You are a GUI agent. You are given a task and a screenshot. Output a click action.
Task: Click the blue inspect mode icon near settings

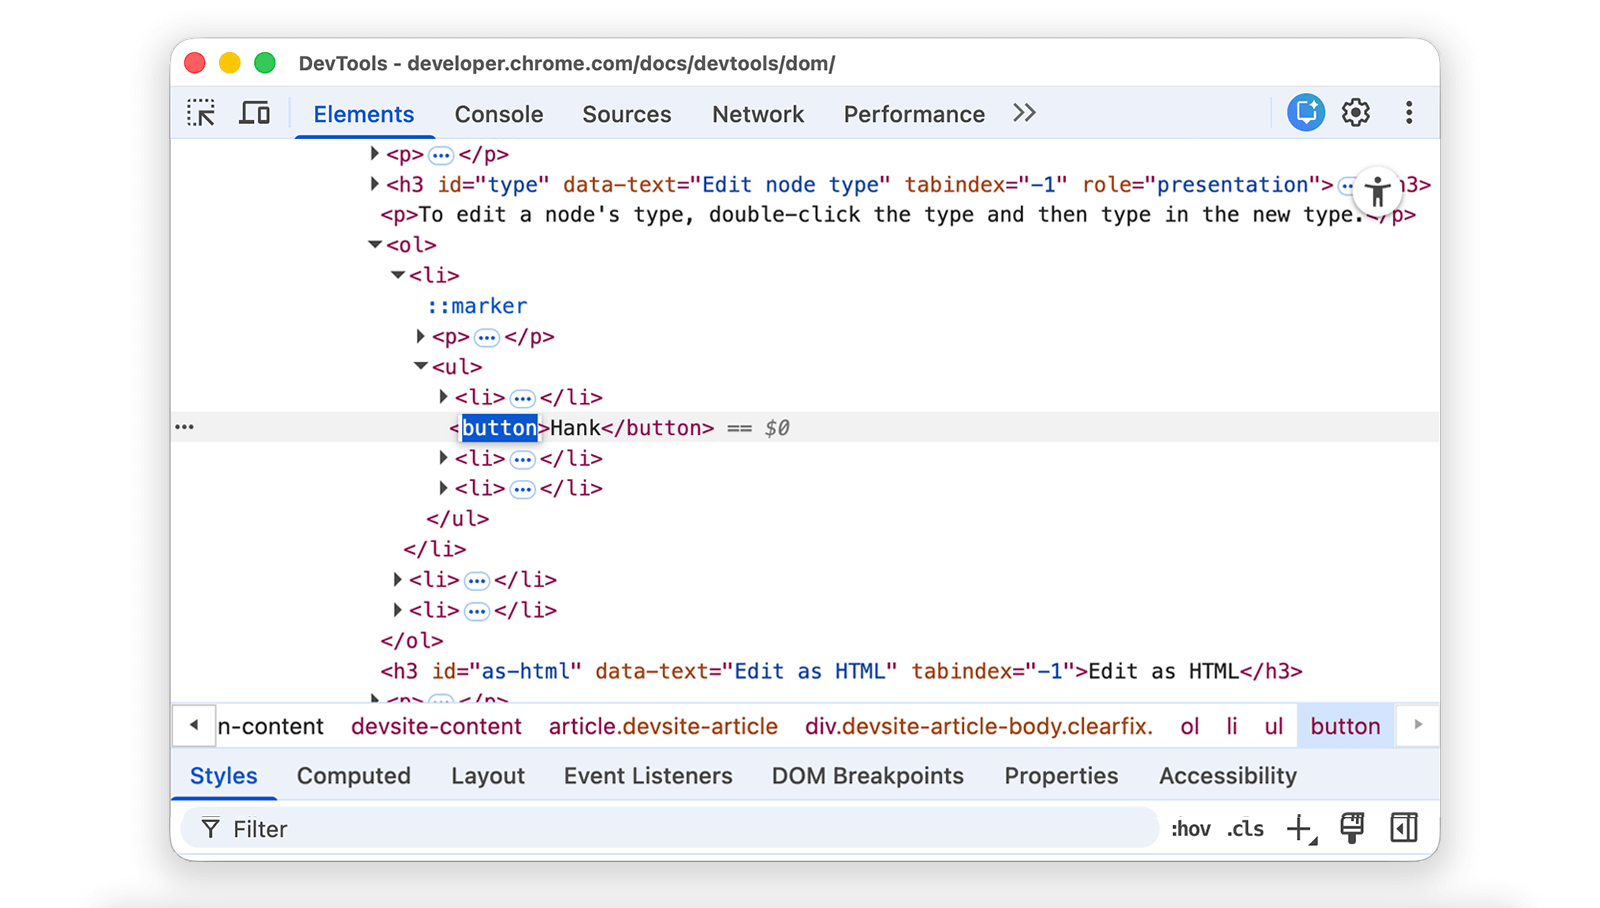click(1305, 113)
